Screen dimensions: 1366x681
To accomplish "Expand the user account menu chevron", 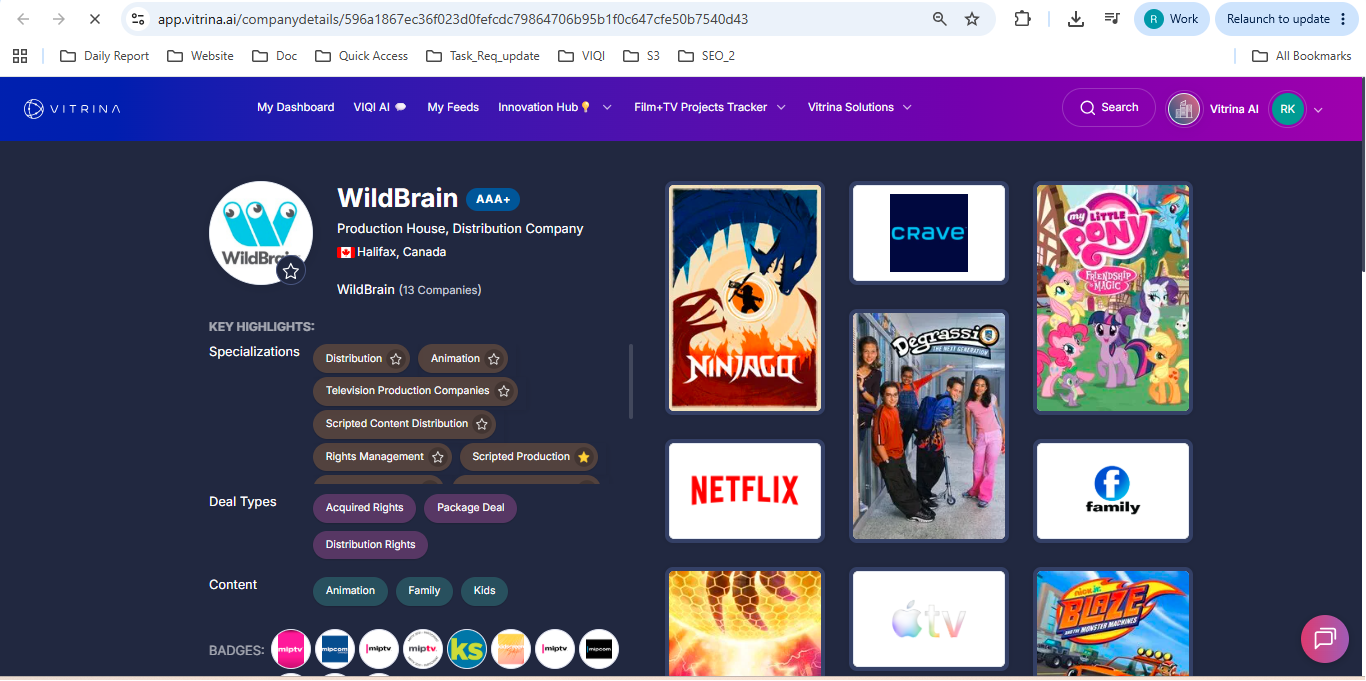I will pyautogui.click(x=1318, y=110).
